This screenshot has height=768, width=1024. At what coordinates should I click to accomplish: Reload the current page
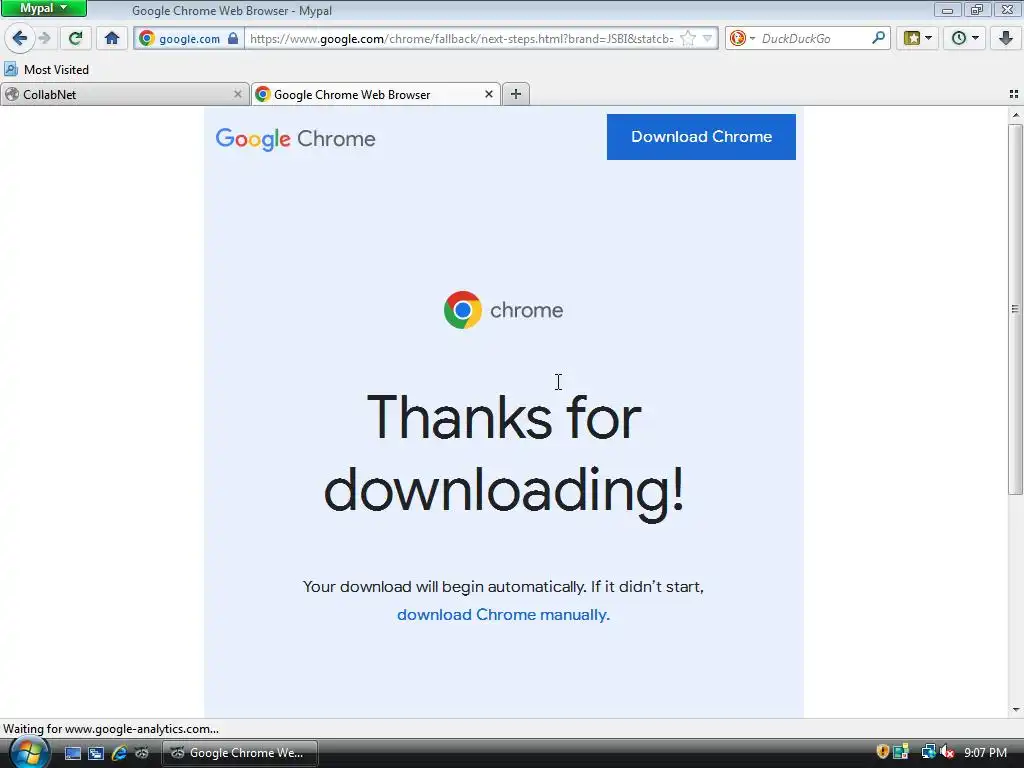click(x=76, y=39)
